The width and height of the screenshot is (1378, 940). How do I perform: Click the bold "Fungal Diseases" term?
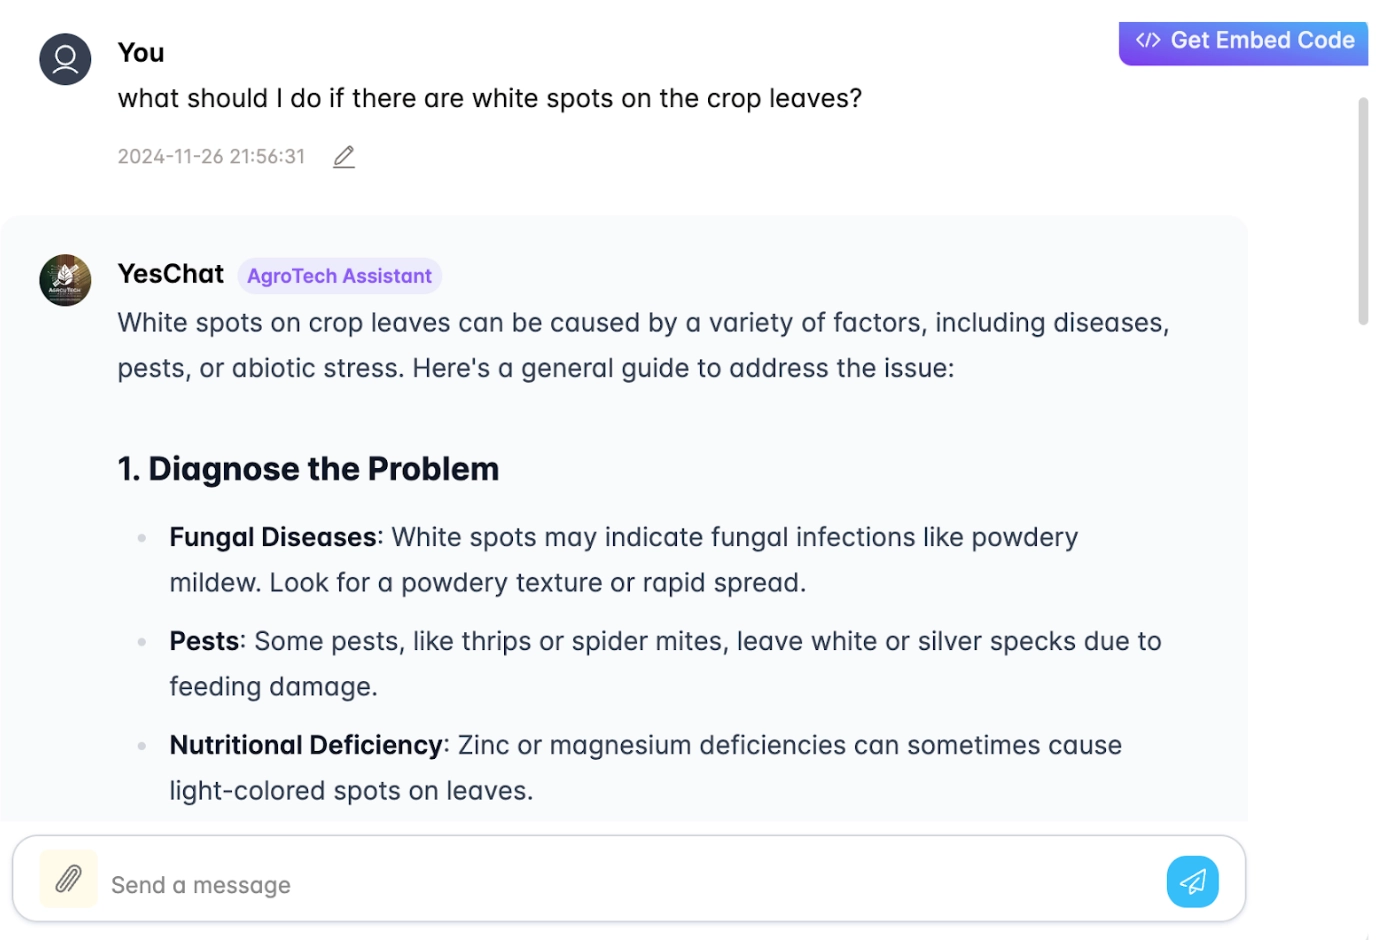click(x=273, y=538)
